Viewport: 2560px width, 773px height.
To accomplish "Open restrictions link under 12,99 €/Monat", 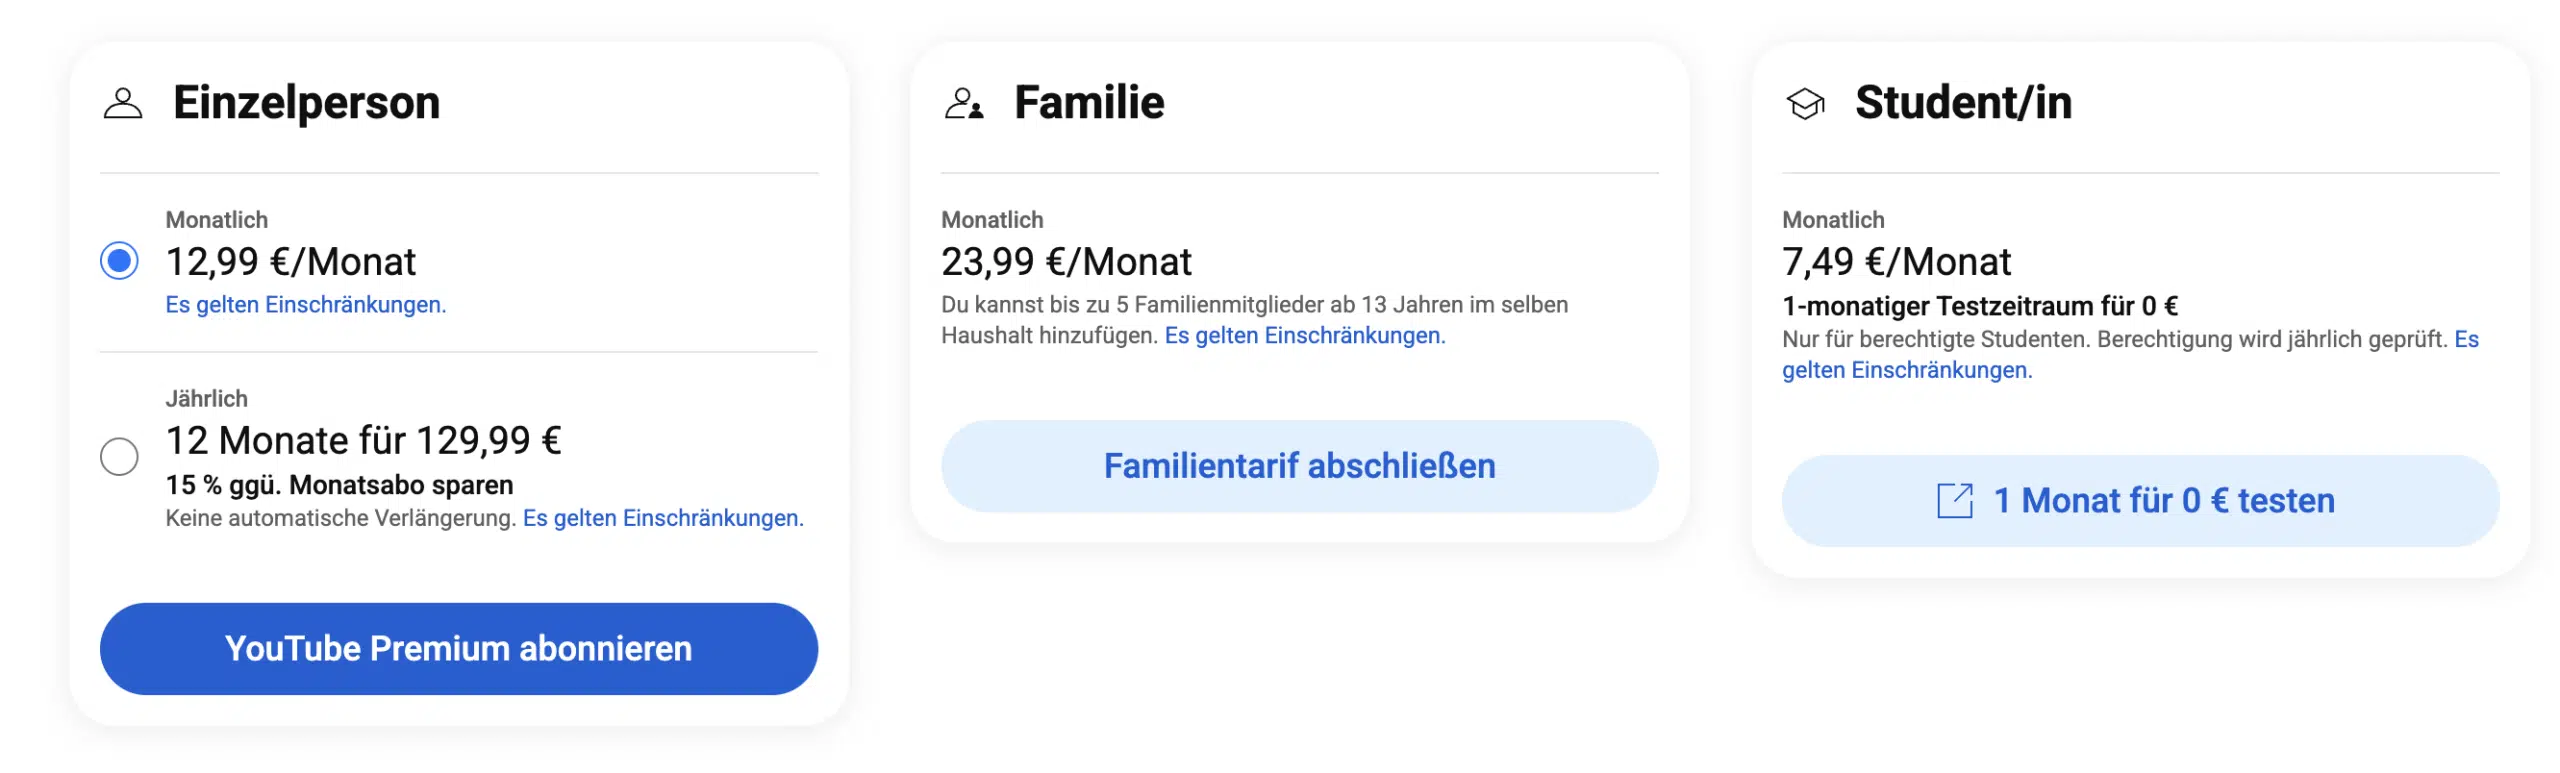I will point(306,304).
